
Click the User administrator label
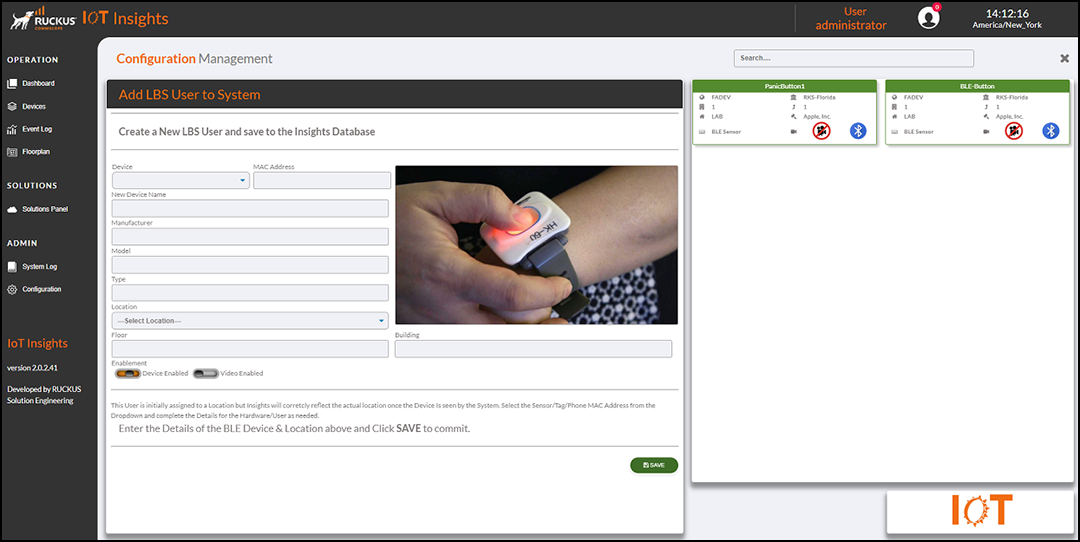click(851, 19)
